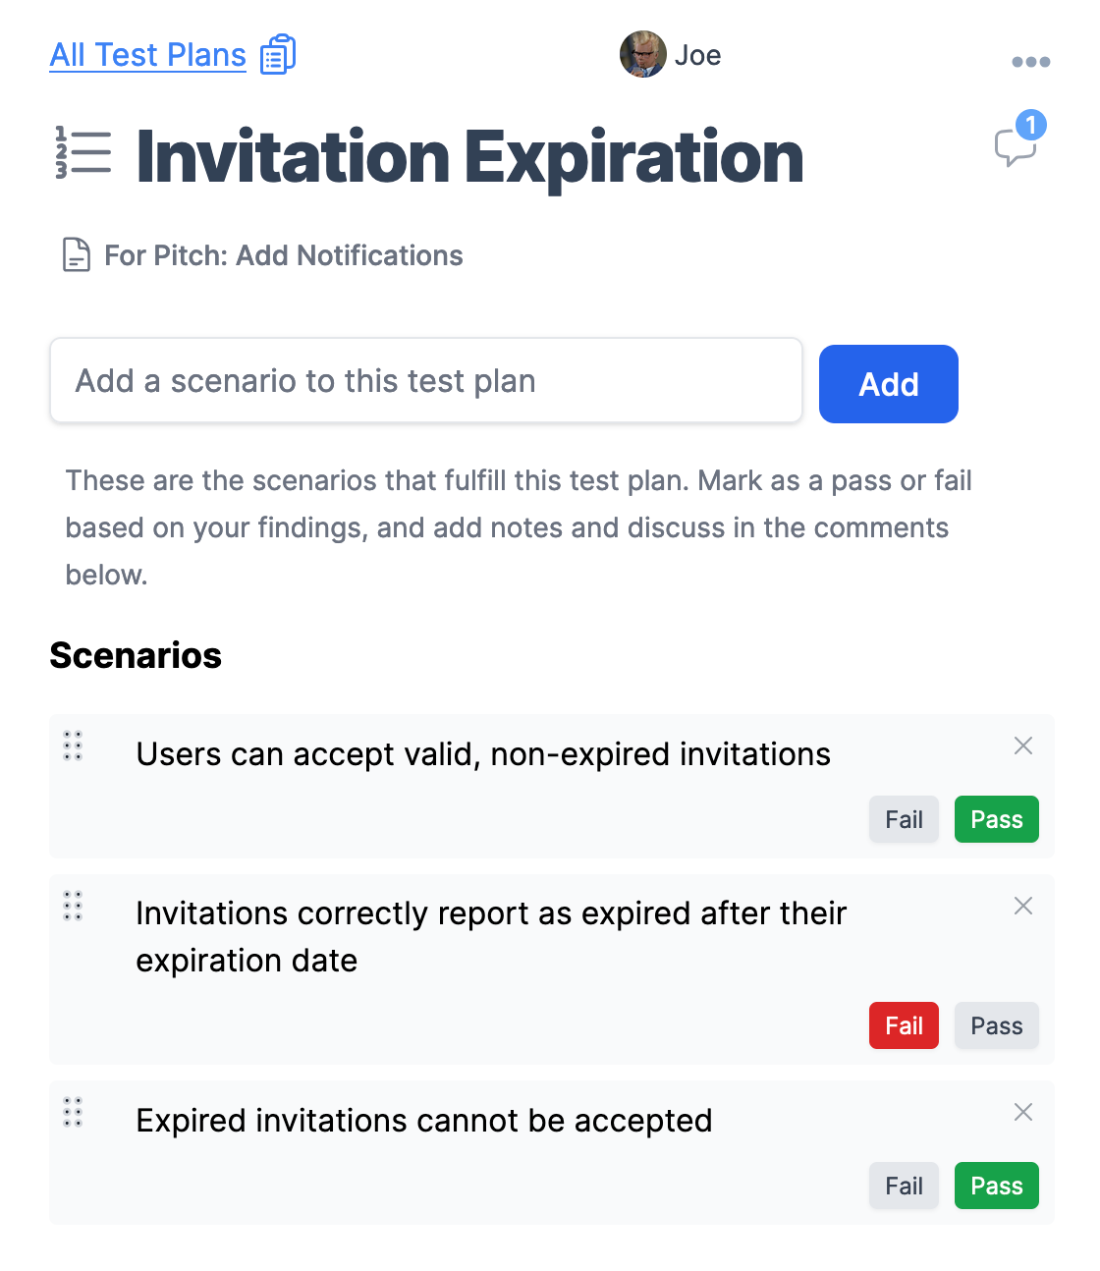Click drag handle of 'Expired invitations' scenario
1100x1271 pixels.
pos(73,1112)
